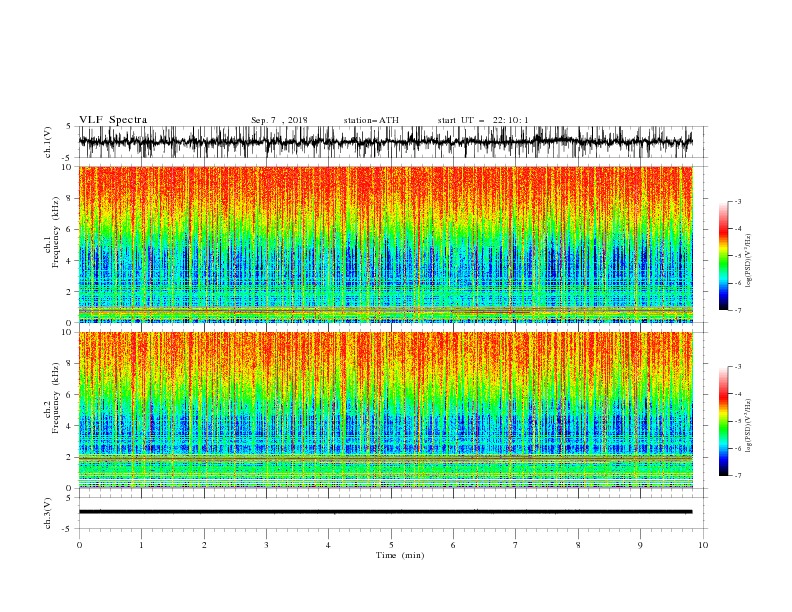Viewport: 792px width, 612px height.
Task: Click the ch.3 flat waveform trace
Action: click(x=386, y=512)
